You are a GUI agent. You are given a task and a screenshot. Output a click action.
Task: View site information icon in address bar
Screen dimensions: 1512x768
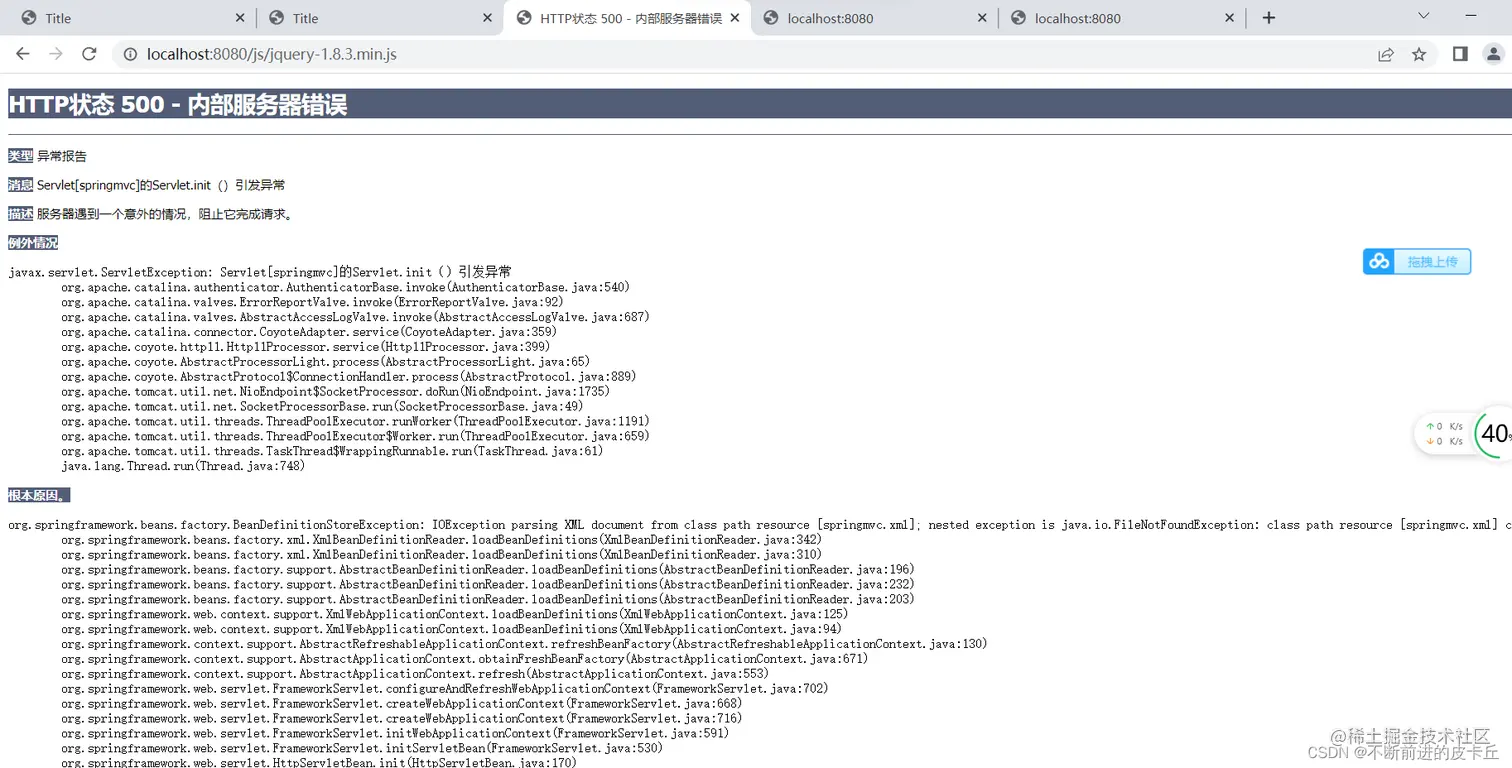(x=129, y=54)
